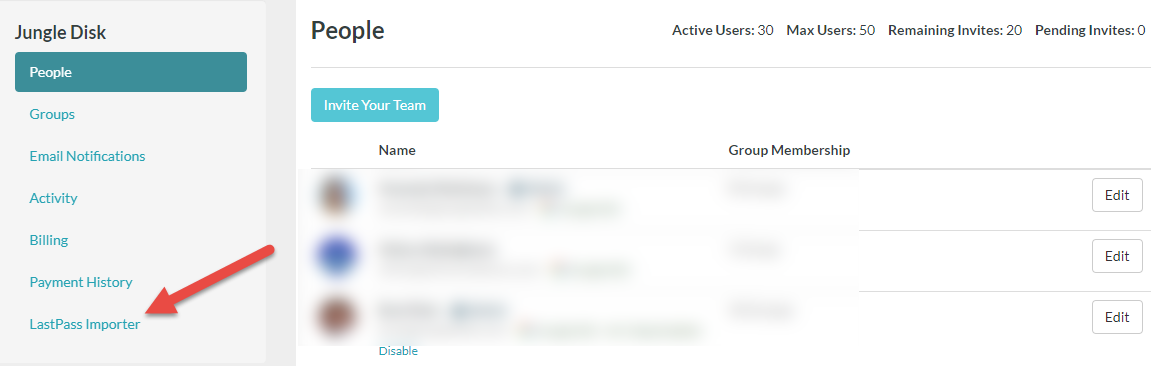Open the Billing page
1165x366 pixels.
click(x=48, y=240)
